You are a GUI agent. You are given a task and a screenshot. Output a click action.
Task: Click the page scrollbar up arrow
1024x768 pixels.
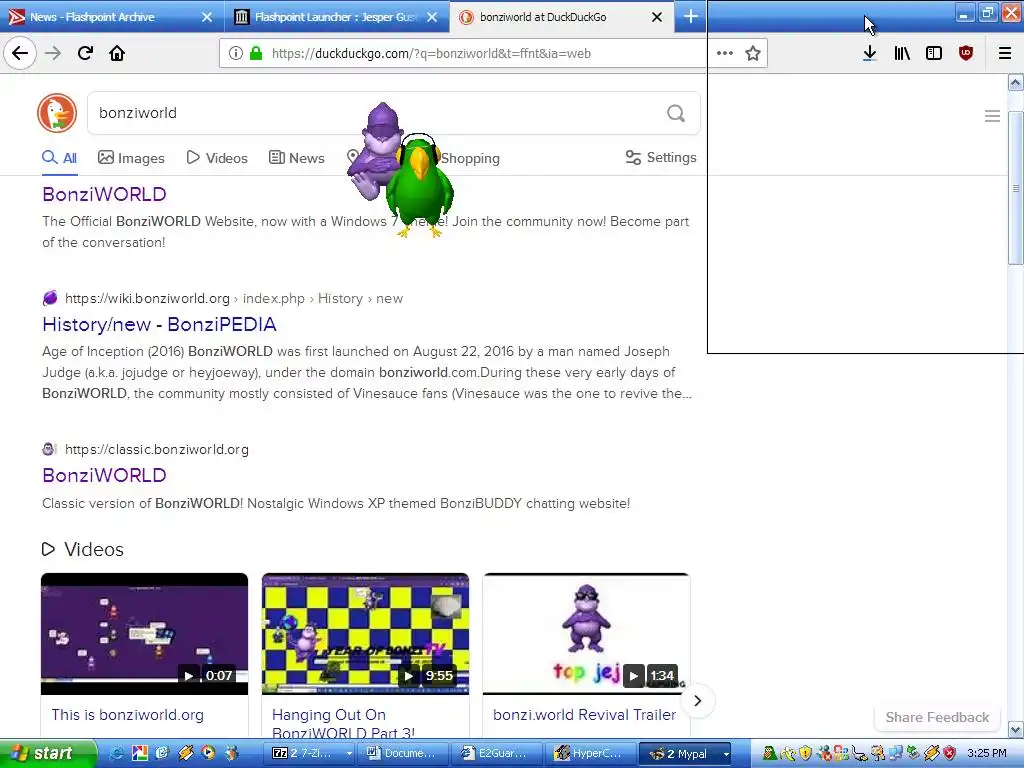point(1016,82)
